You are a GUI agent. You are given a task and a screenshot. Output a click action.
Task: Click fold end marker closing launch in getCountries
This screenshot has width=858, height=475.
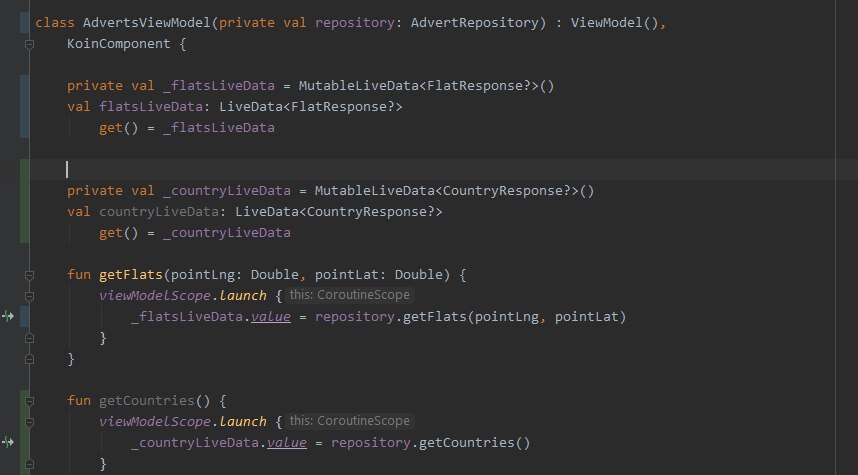click(x=30, y=464)
